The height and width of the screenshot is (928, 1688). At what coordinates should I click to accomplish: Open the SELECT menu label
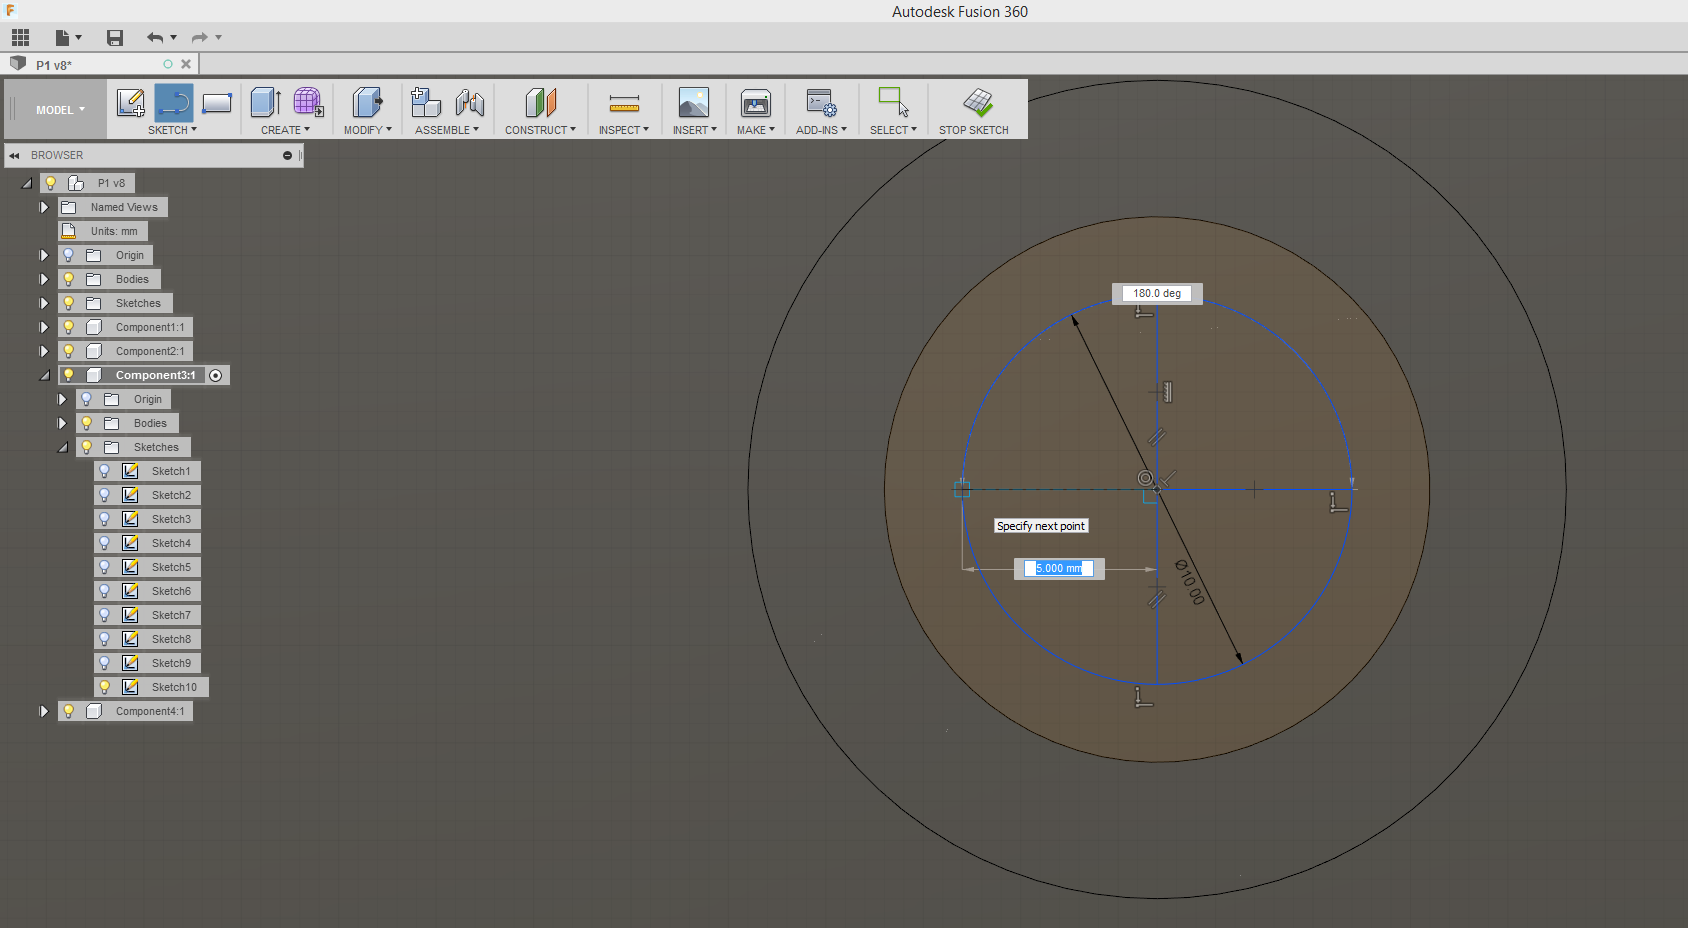[x=893, y=130]
